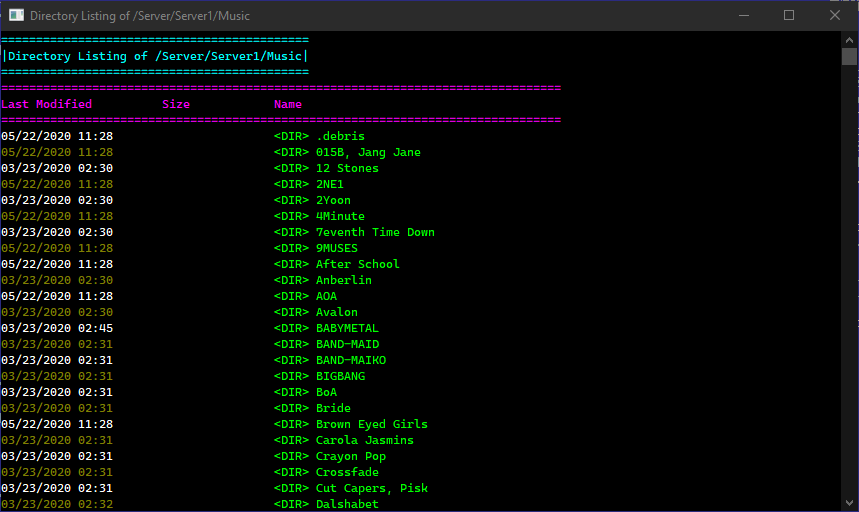Click the date beside .debris
The image size is (859, 512).
tap(36, 136)
